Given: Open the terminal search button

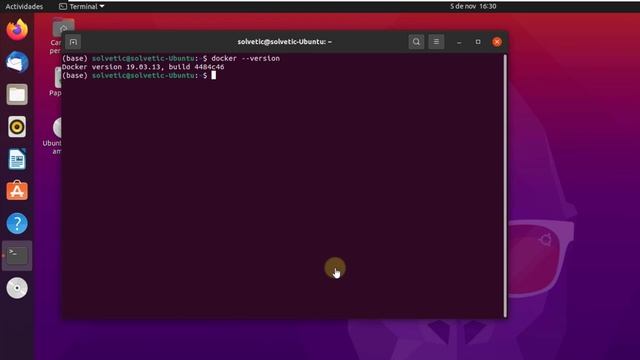Looking at the screenshot, I should coord(416,42).
